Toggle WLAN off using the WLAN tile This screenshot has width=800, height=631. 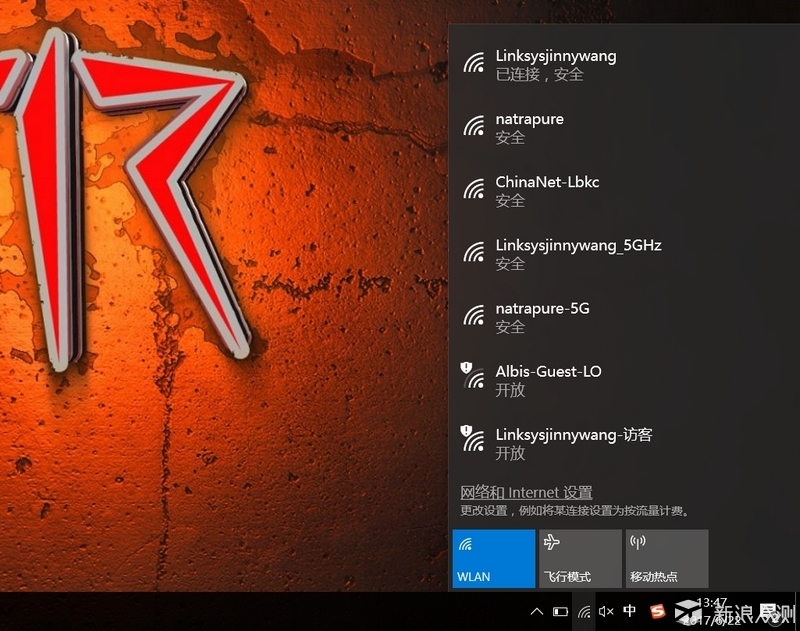coord(492,558)
